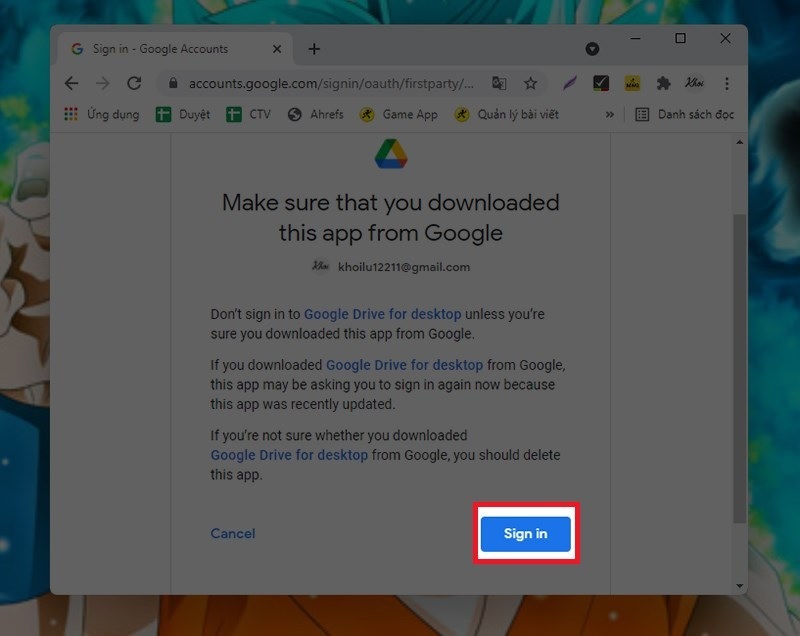
Task: Close the Sign in - Google Accounts tab
Action: [x=277, y=49]
